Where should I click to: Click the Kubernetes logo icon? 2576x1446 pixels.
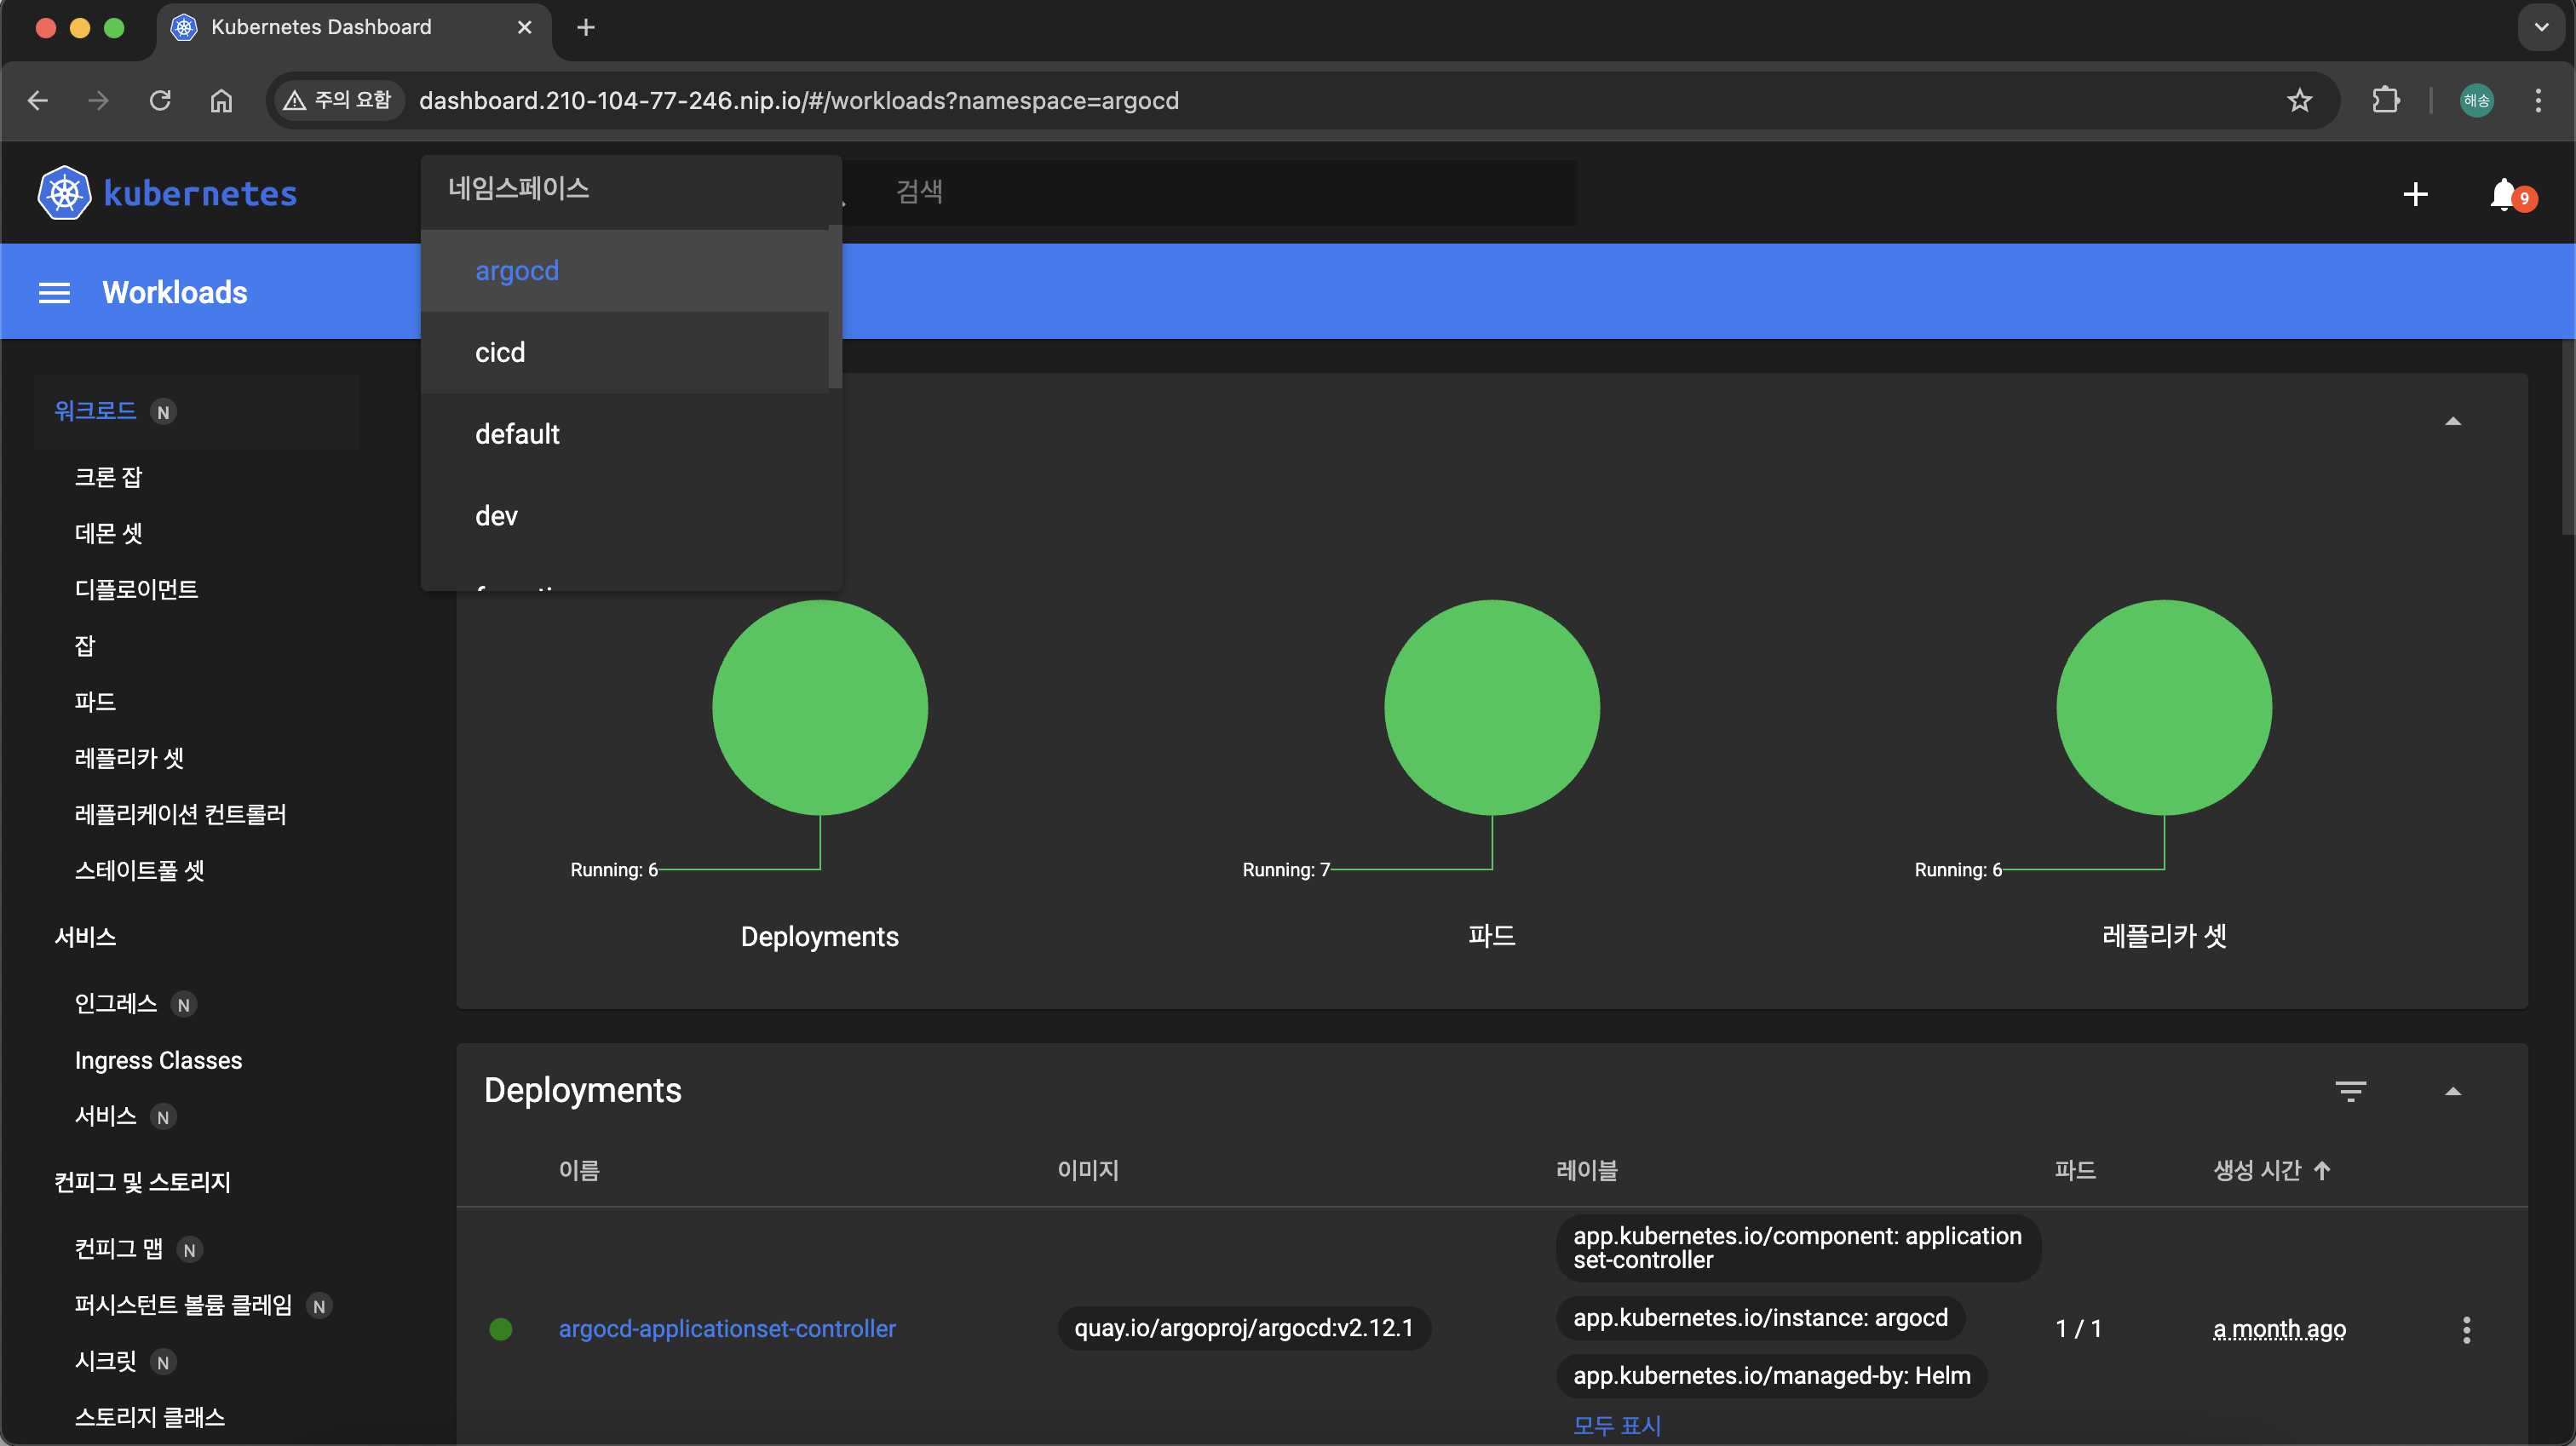point(64,193)
